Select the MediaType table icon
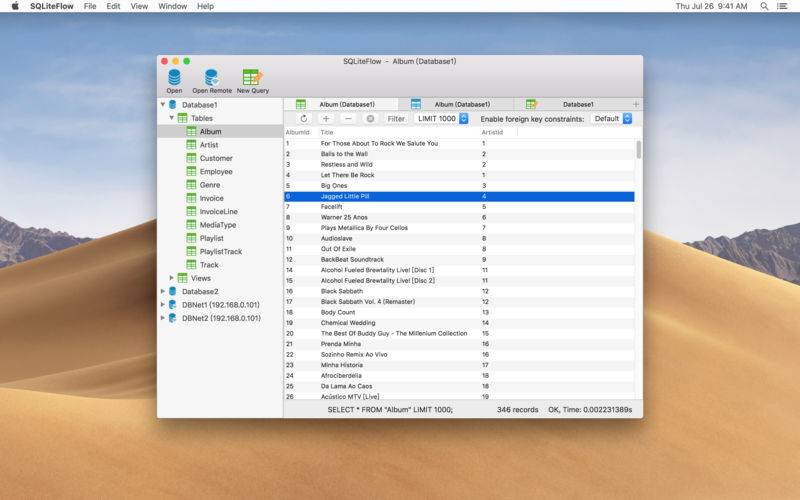The height and width of the screenshot is (500, 800). 191,224
